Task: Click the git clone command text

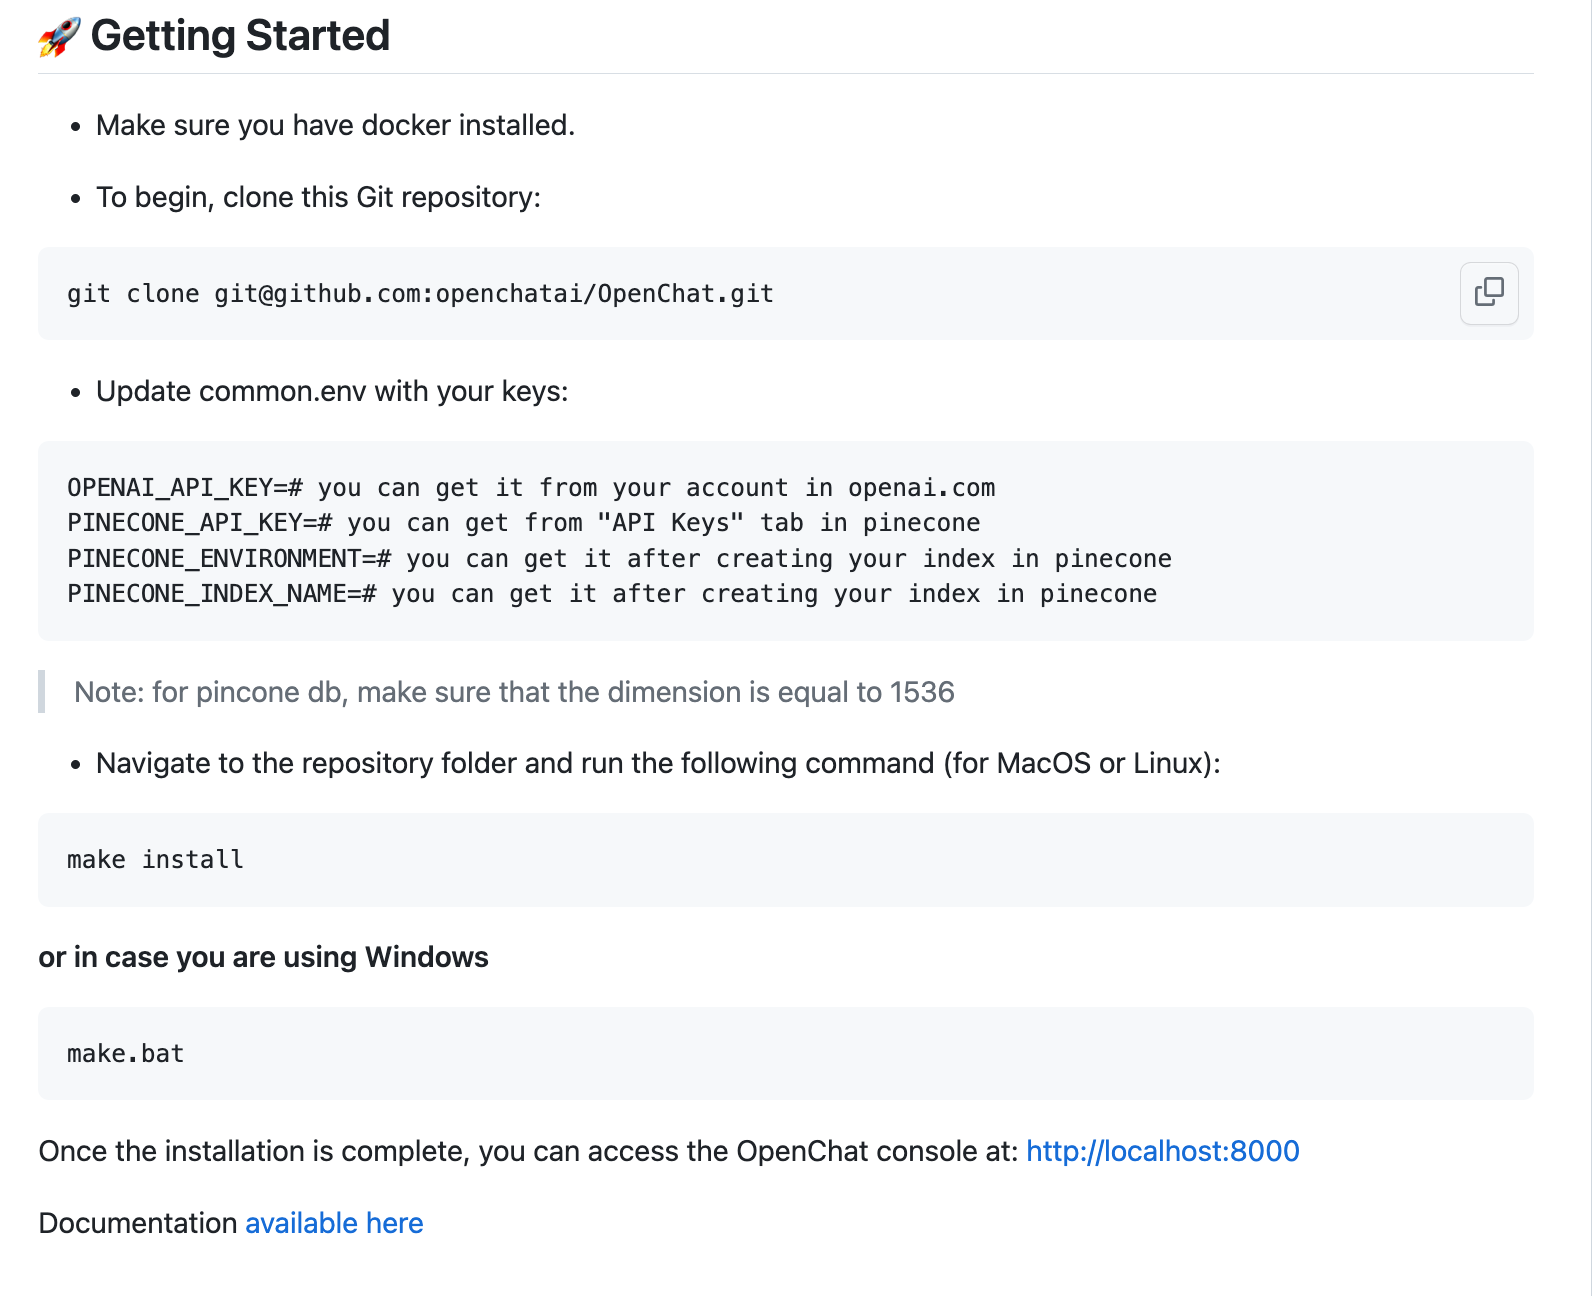Action: point(420,294)
